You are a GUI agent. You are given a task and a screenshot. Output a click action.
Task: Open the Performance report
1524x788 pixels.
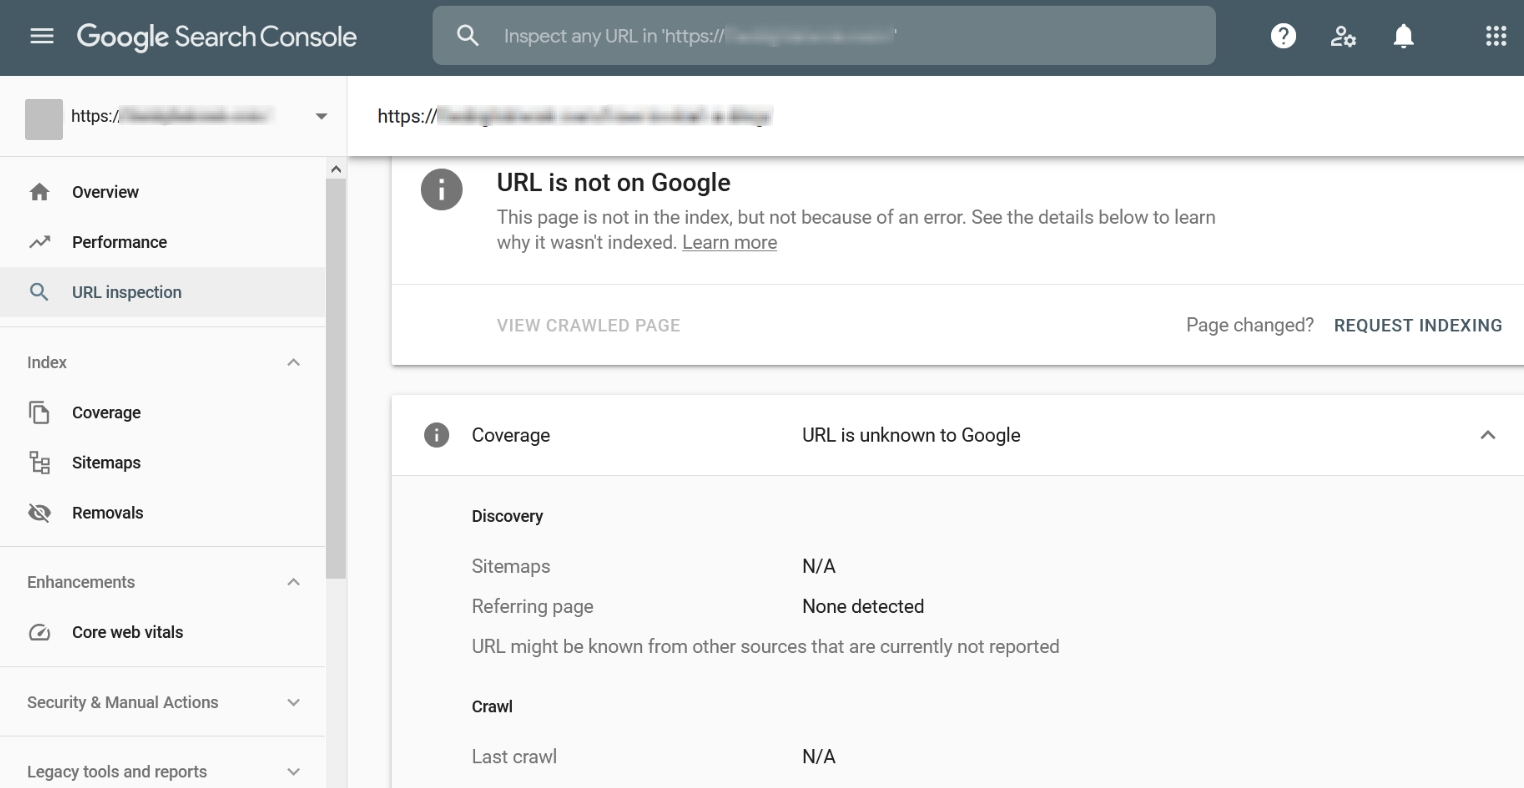click(163, 242)
